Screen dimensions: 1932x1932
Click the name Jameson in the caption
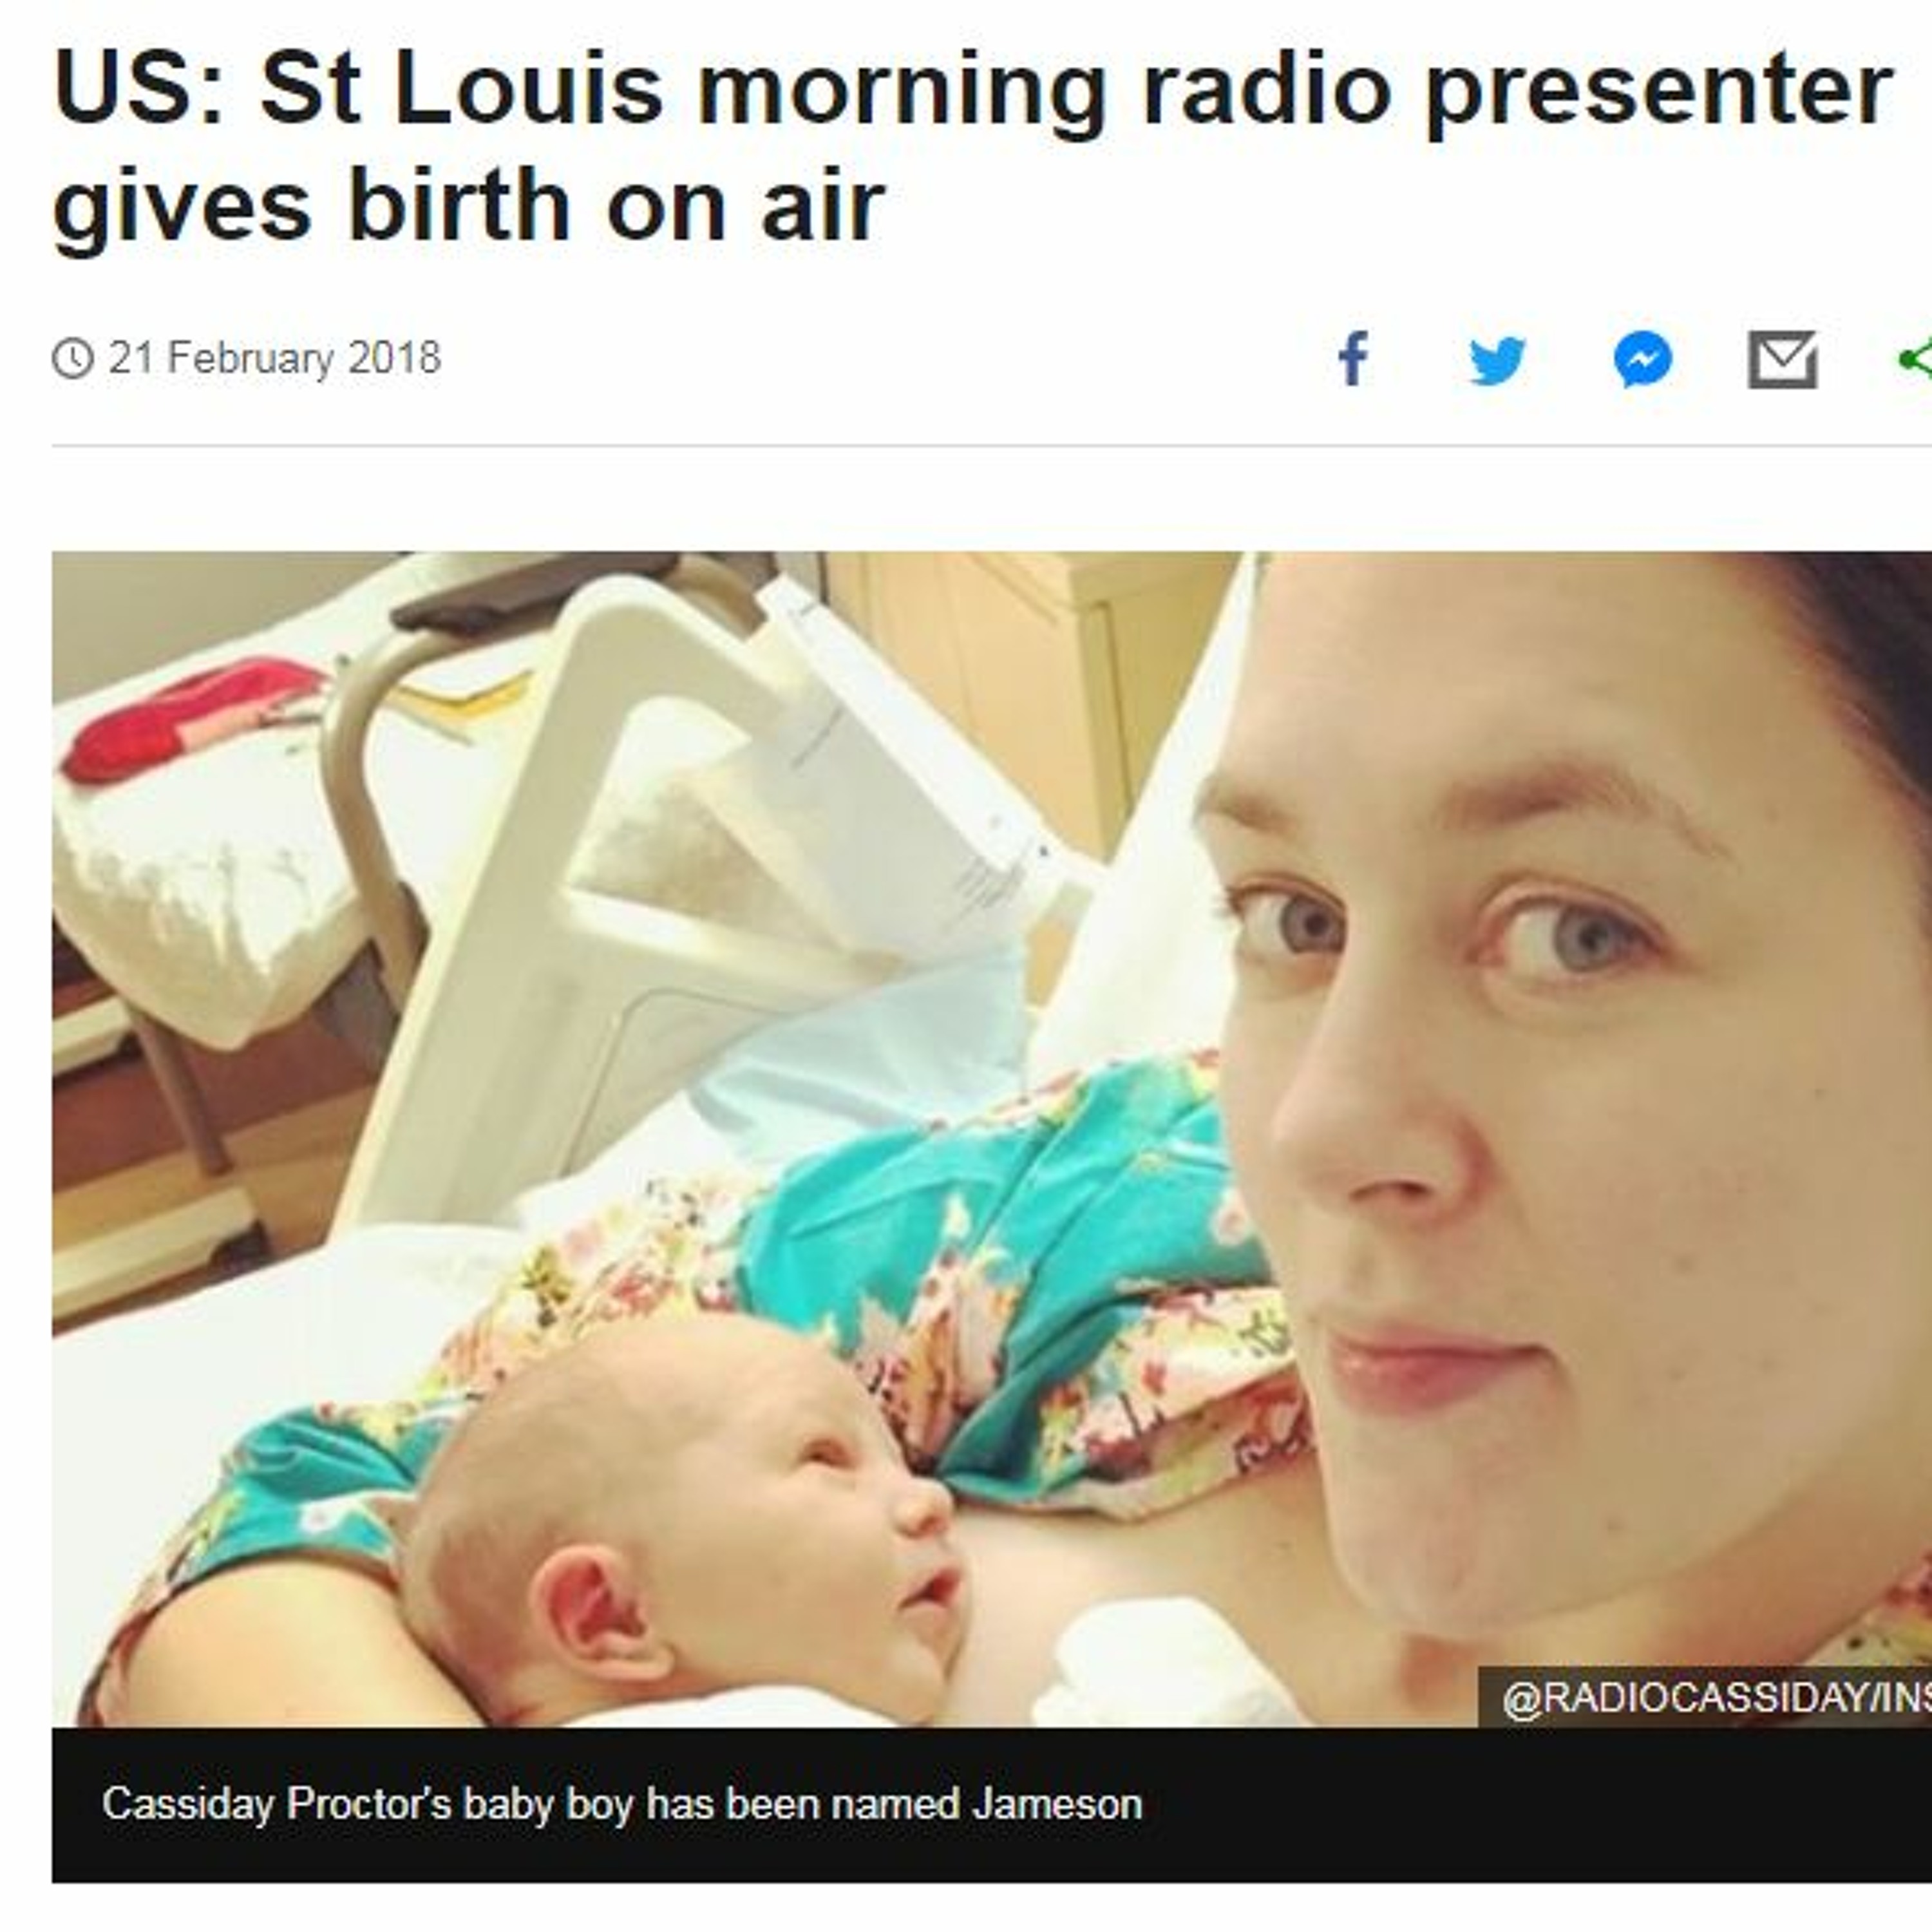pyautogui.click(x=1057, y=1804)
